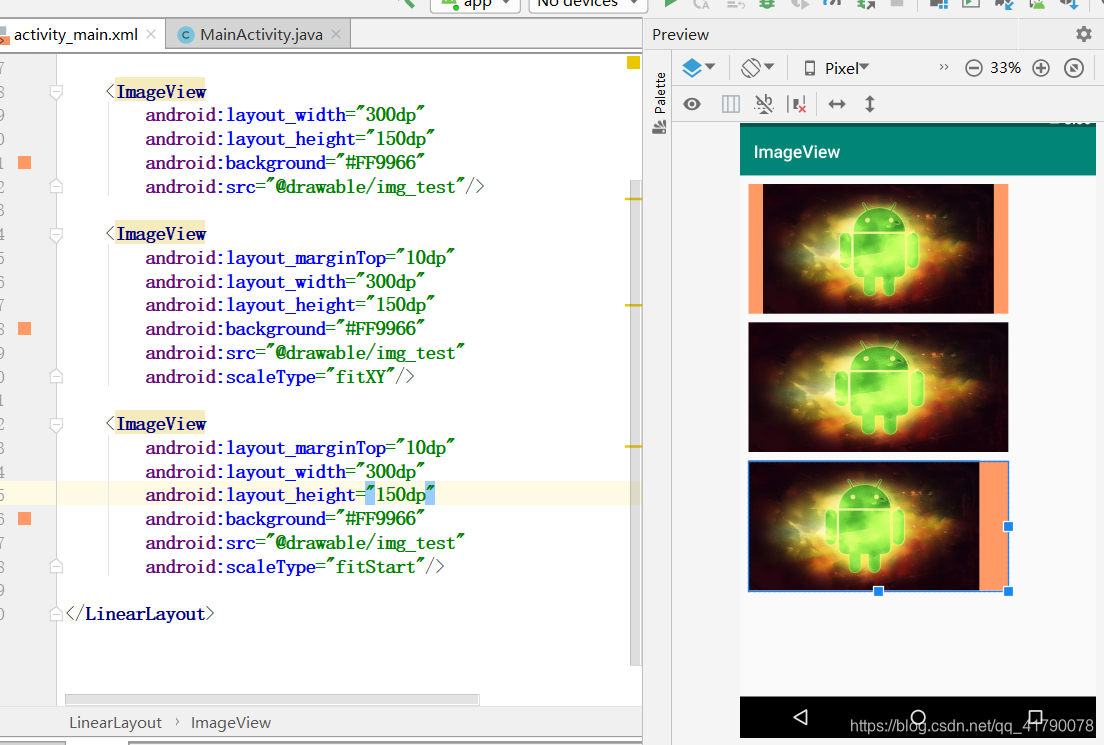This screenshot has height=745, width=1104.
Task: Collapse the third ImageView tag fold marker
Action: click(x=56, y=424)
